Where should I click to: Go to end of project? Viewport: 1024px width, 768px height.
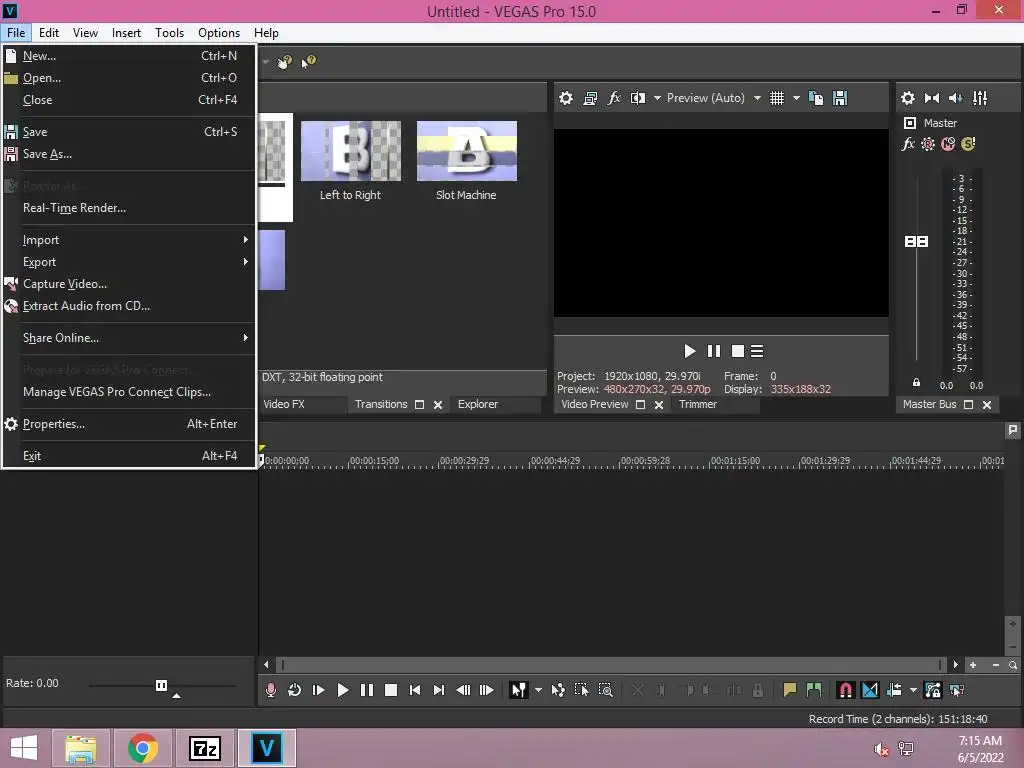(x=439, y=690)
